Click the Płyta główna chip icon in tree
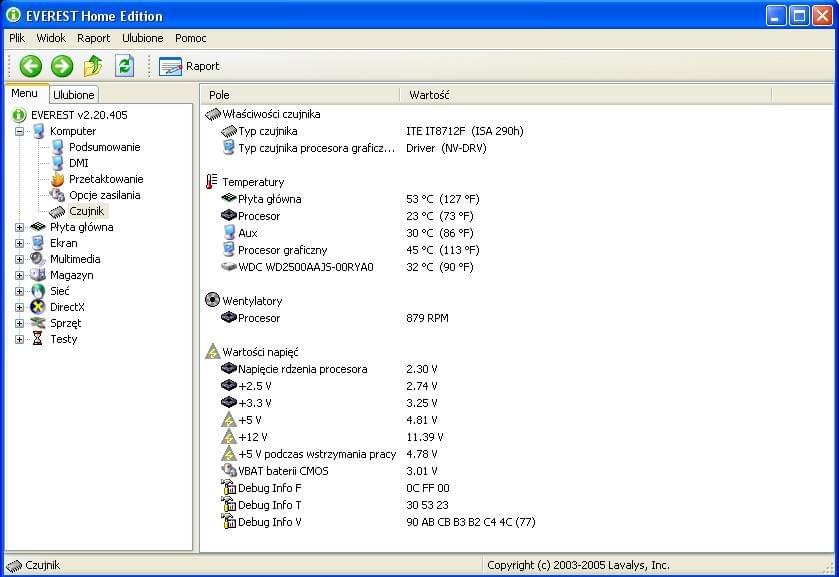Screen dimensions: 839x577 pyautogui.click(x=38, y=227)
